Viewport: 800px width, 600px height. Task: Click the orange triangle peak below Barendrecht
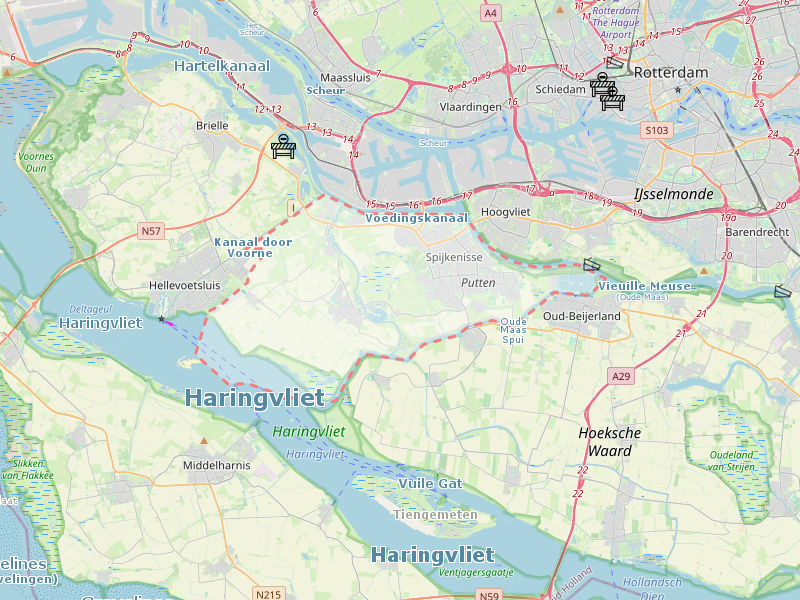tap(704, 271)
